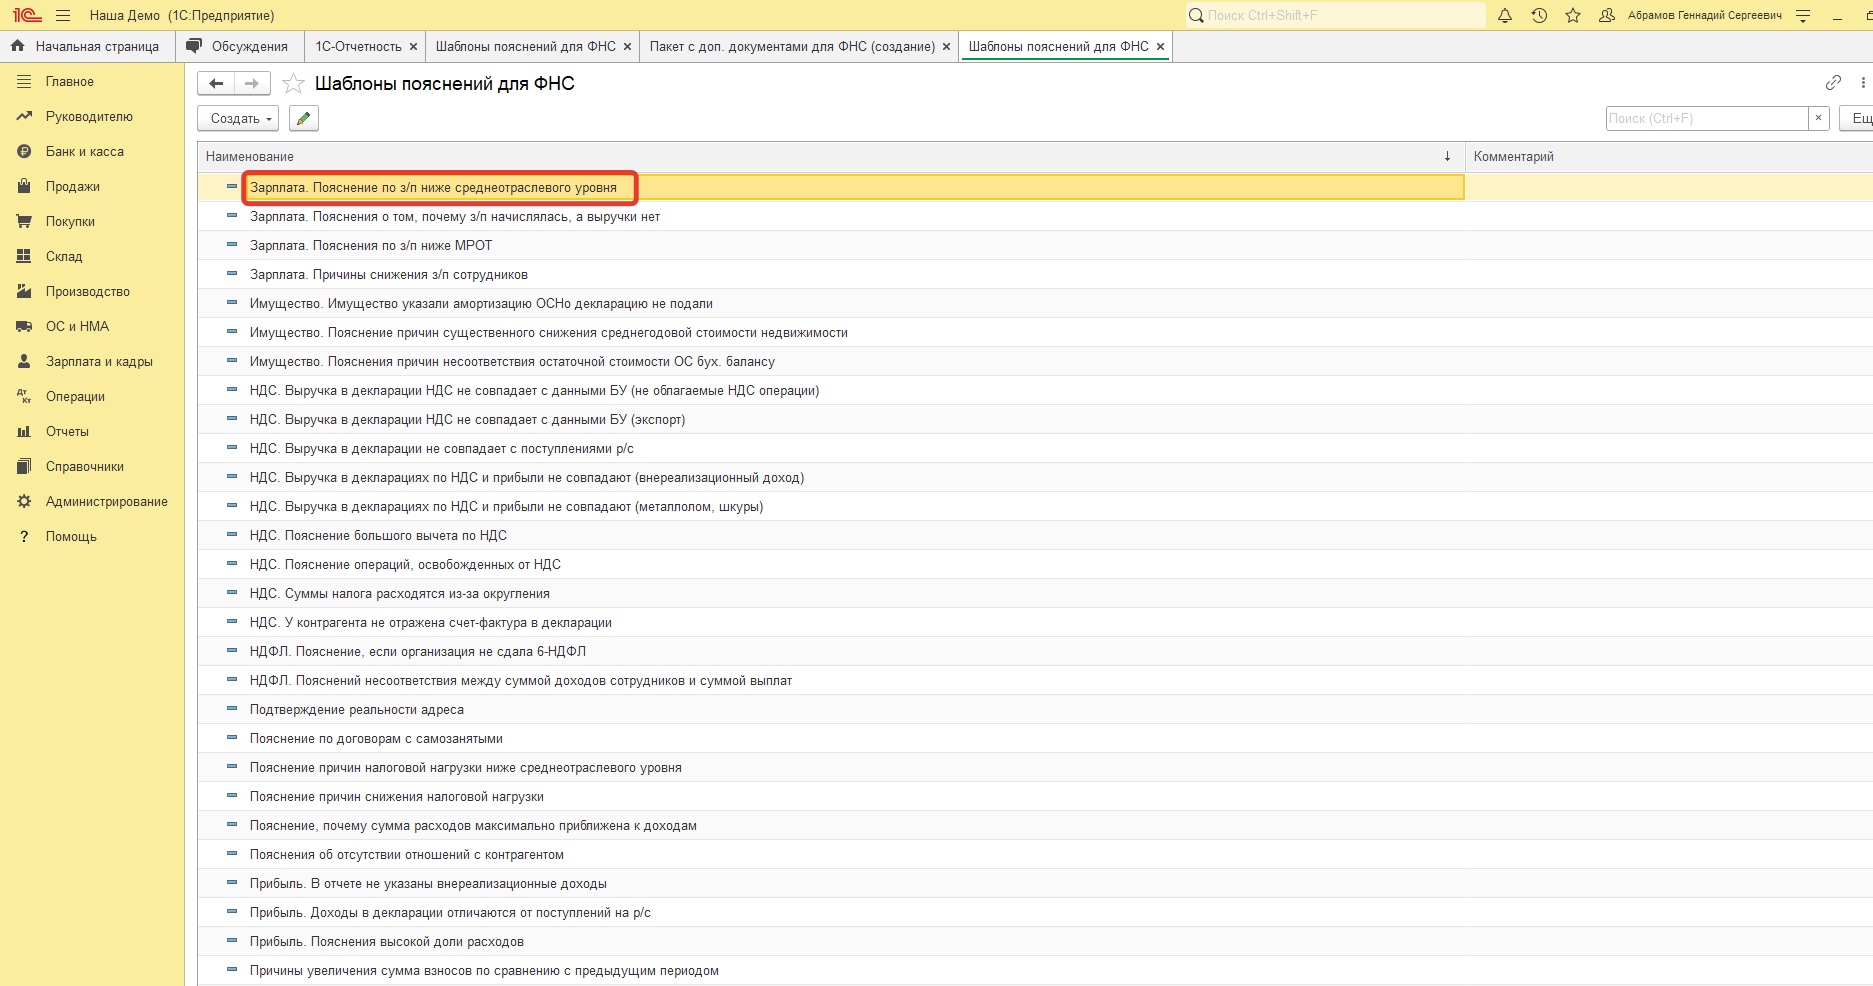Clear the list search field
This screenshot has height=986, width=1873.
tap(1818, 118)
